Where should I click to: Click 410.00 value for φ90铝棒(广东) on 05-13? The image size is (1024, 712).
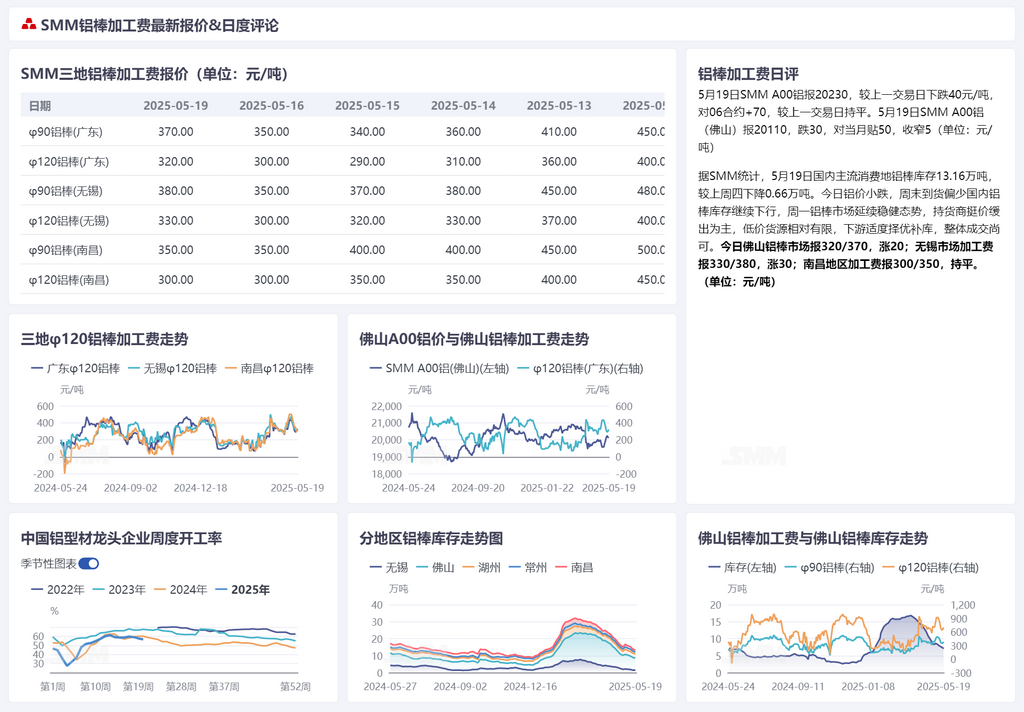[559, 132]
